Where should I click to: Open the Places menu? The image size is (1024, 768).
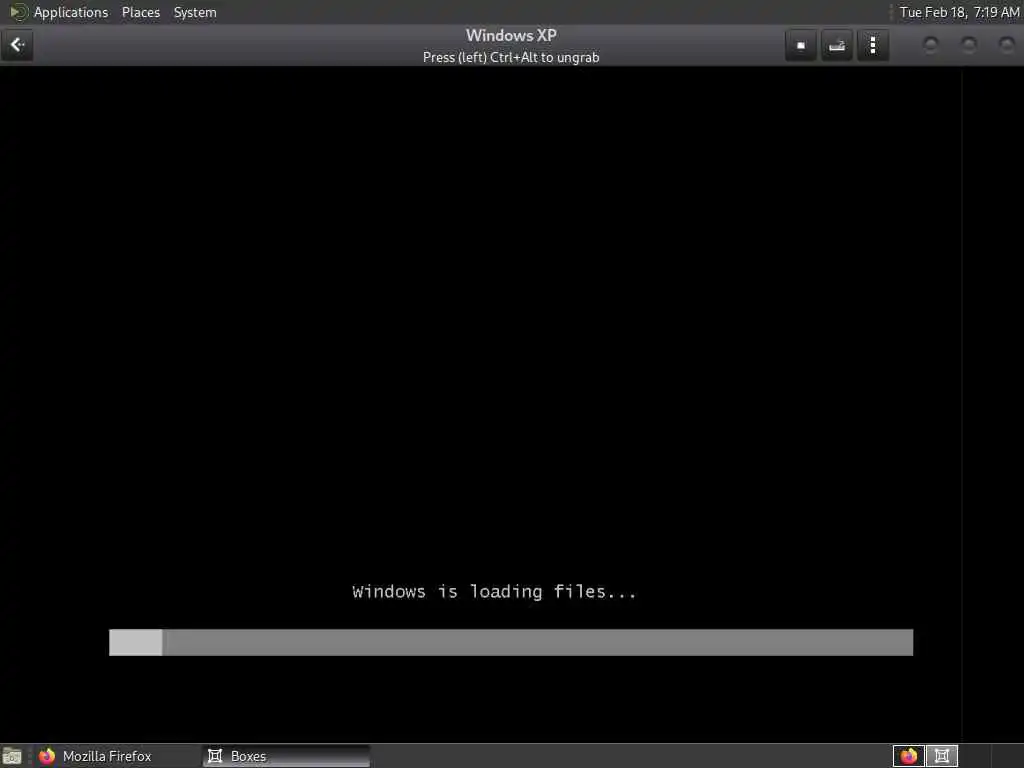pyautogui.click(x=140, y=12)
